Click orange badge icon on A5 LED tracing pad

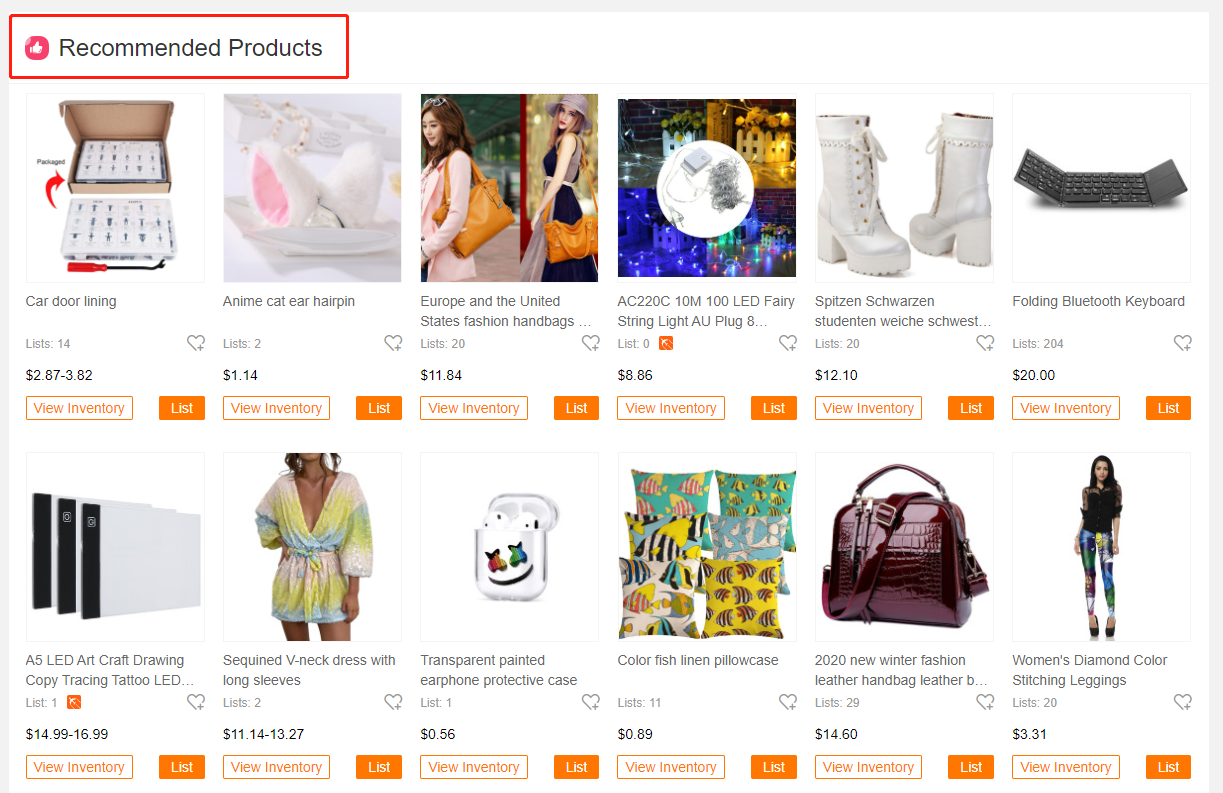coord(74,703)
